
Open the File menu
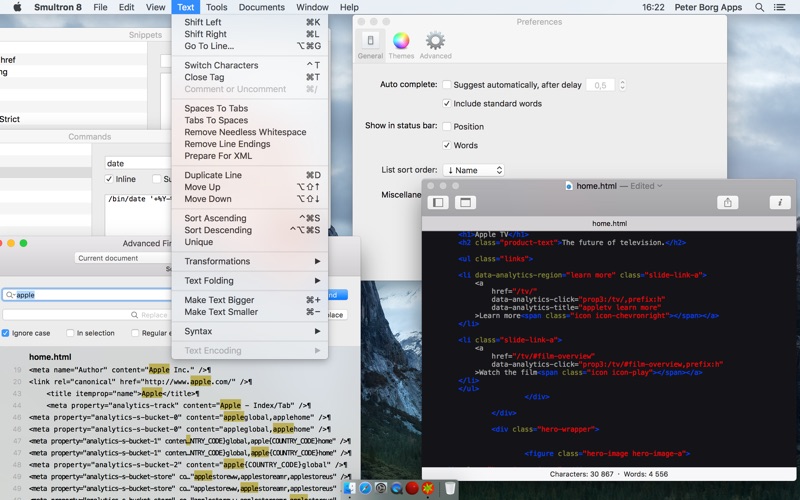100,7
